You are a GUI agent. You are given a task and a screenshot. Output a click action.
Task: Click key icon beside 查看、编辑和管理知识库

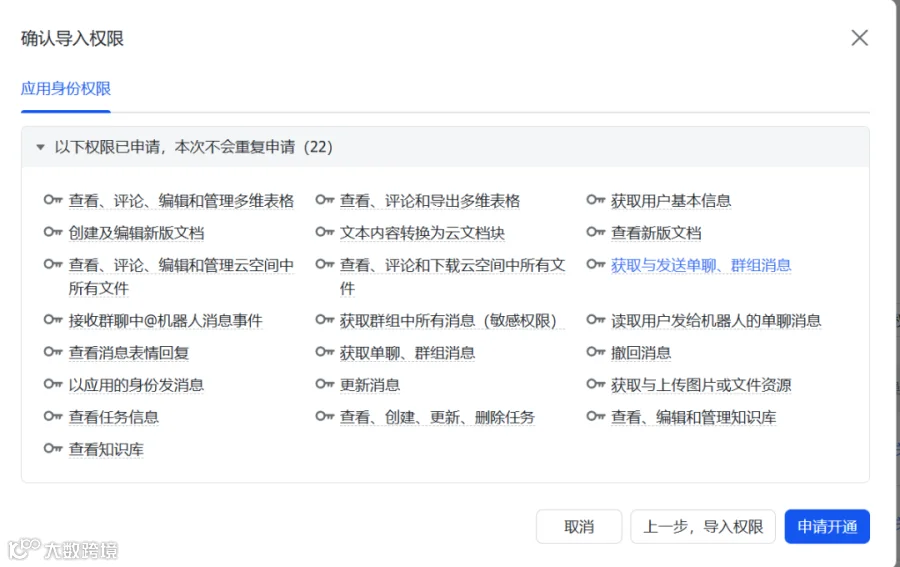(x=595, y=415)
